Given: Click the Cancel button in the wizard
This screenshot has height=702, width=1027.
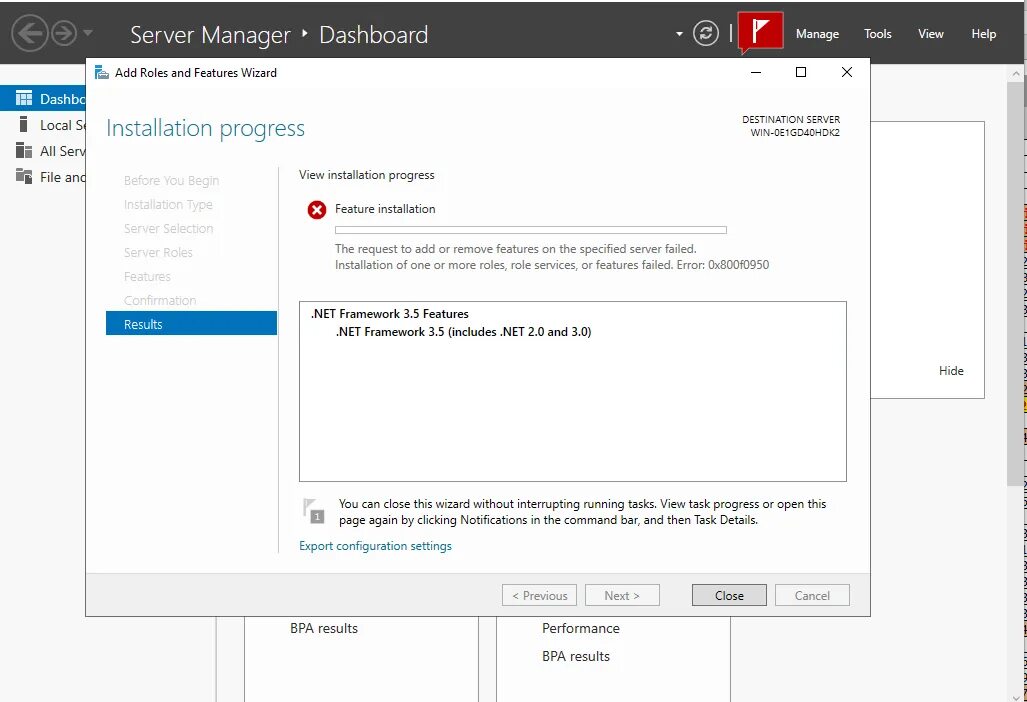Looking at the screenshot, I should pyautogui.click(x=812, y=595).
